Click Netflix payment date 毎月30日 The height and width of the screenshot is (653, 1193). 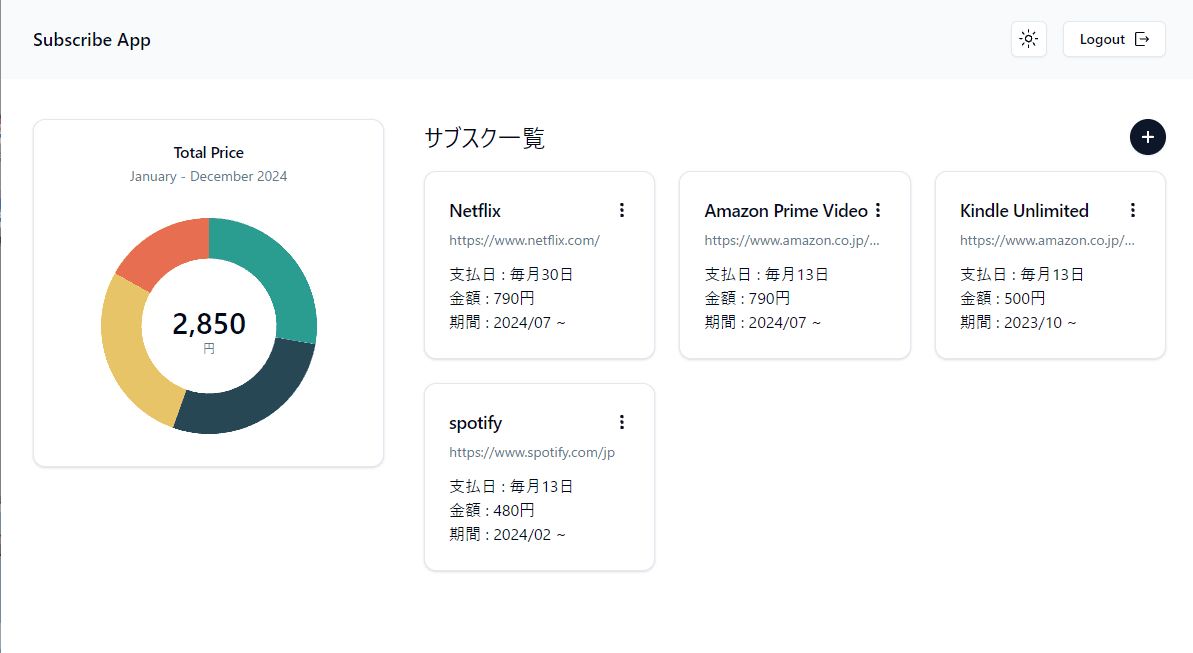click(x=541, y=275)
